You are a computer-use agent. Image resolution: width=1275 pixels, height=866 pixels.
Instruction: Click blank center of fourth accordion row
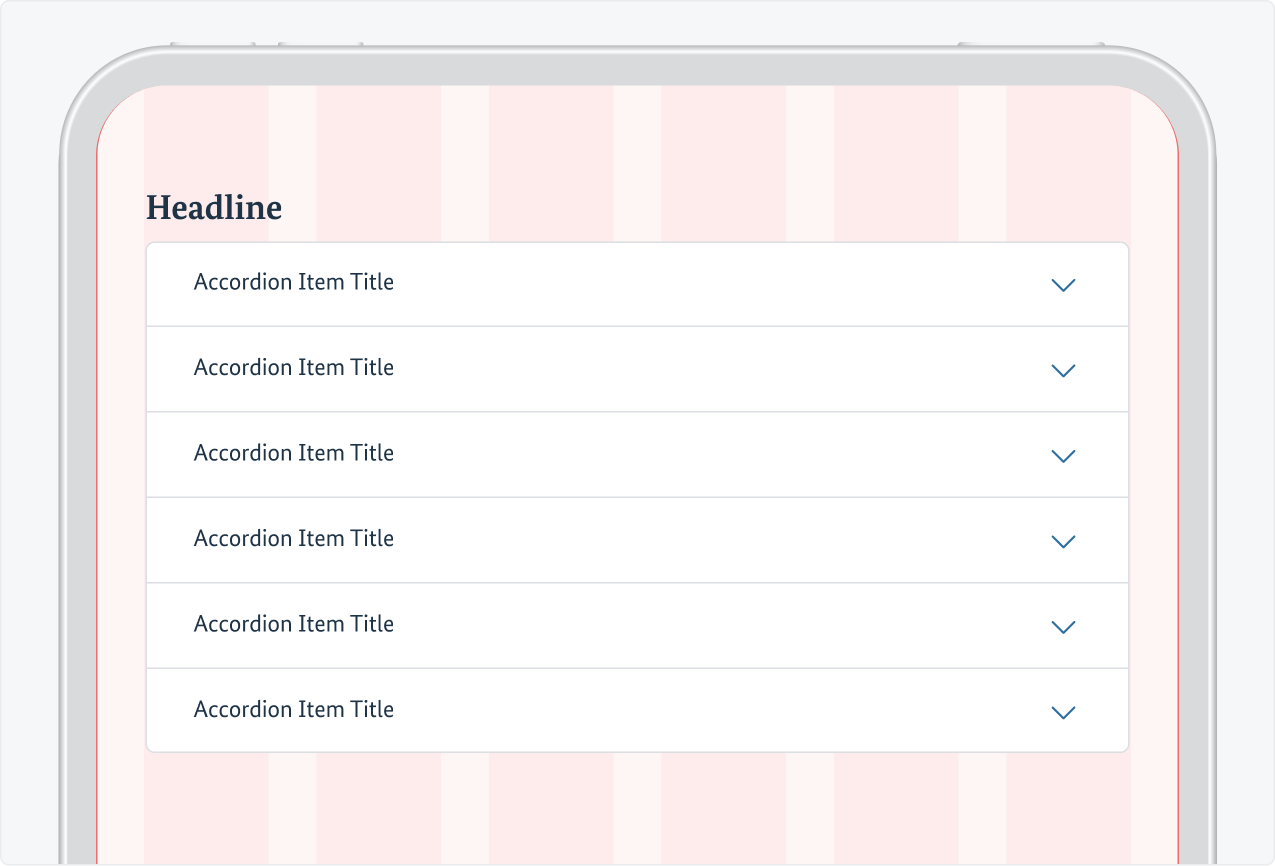(x=700, y=540)
